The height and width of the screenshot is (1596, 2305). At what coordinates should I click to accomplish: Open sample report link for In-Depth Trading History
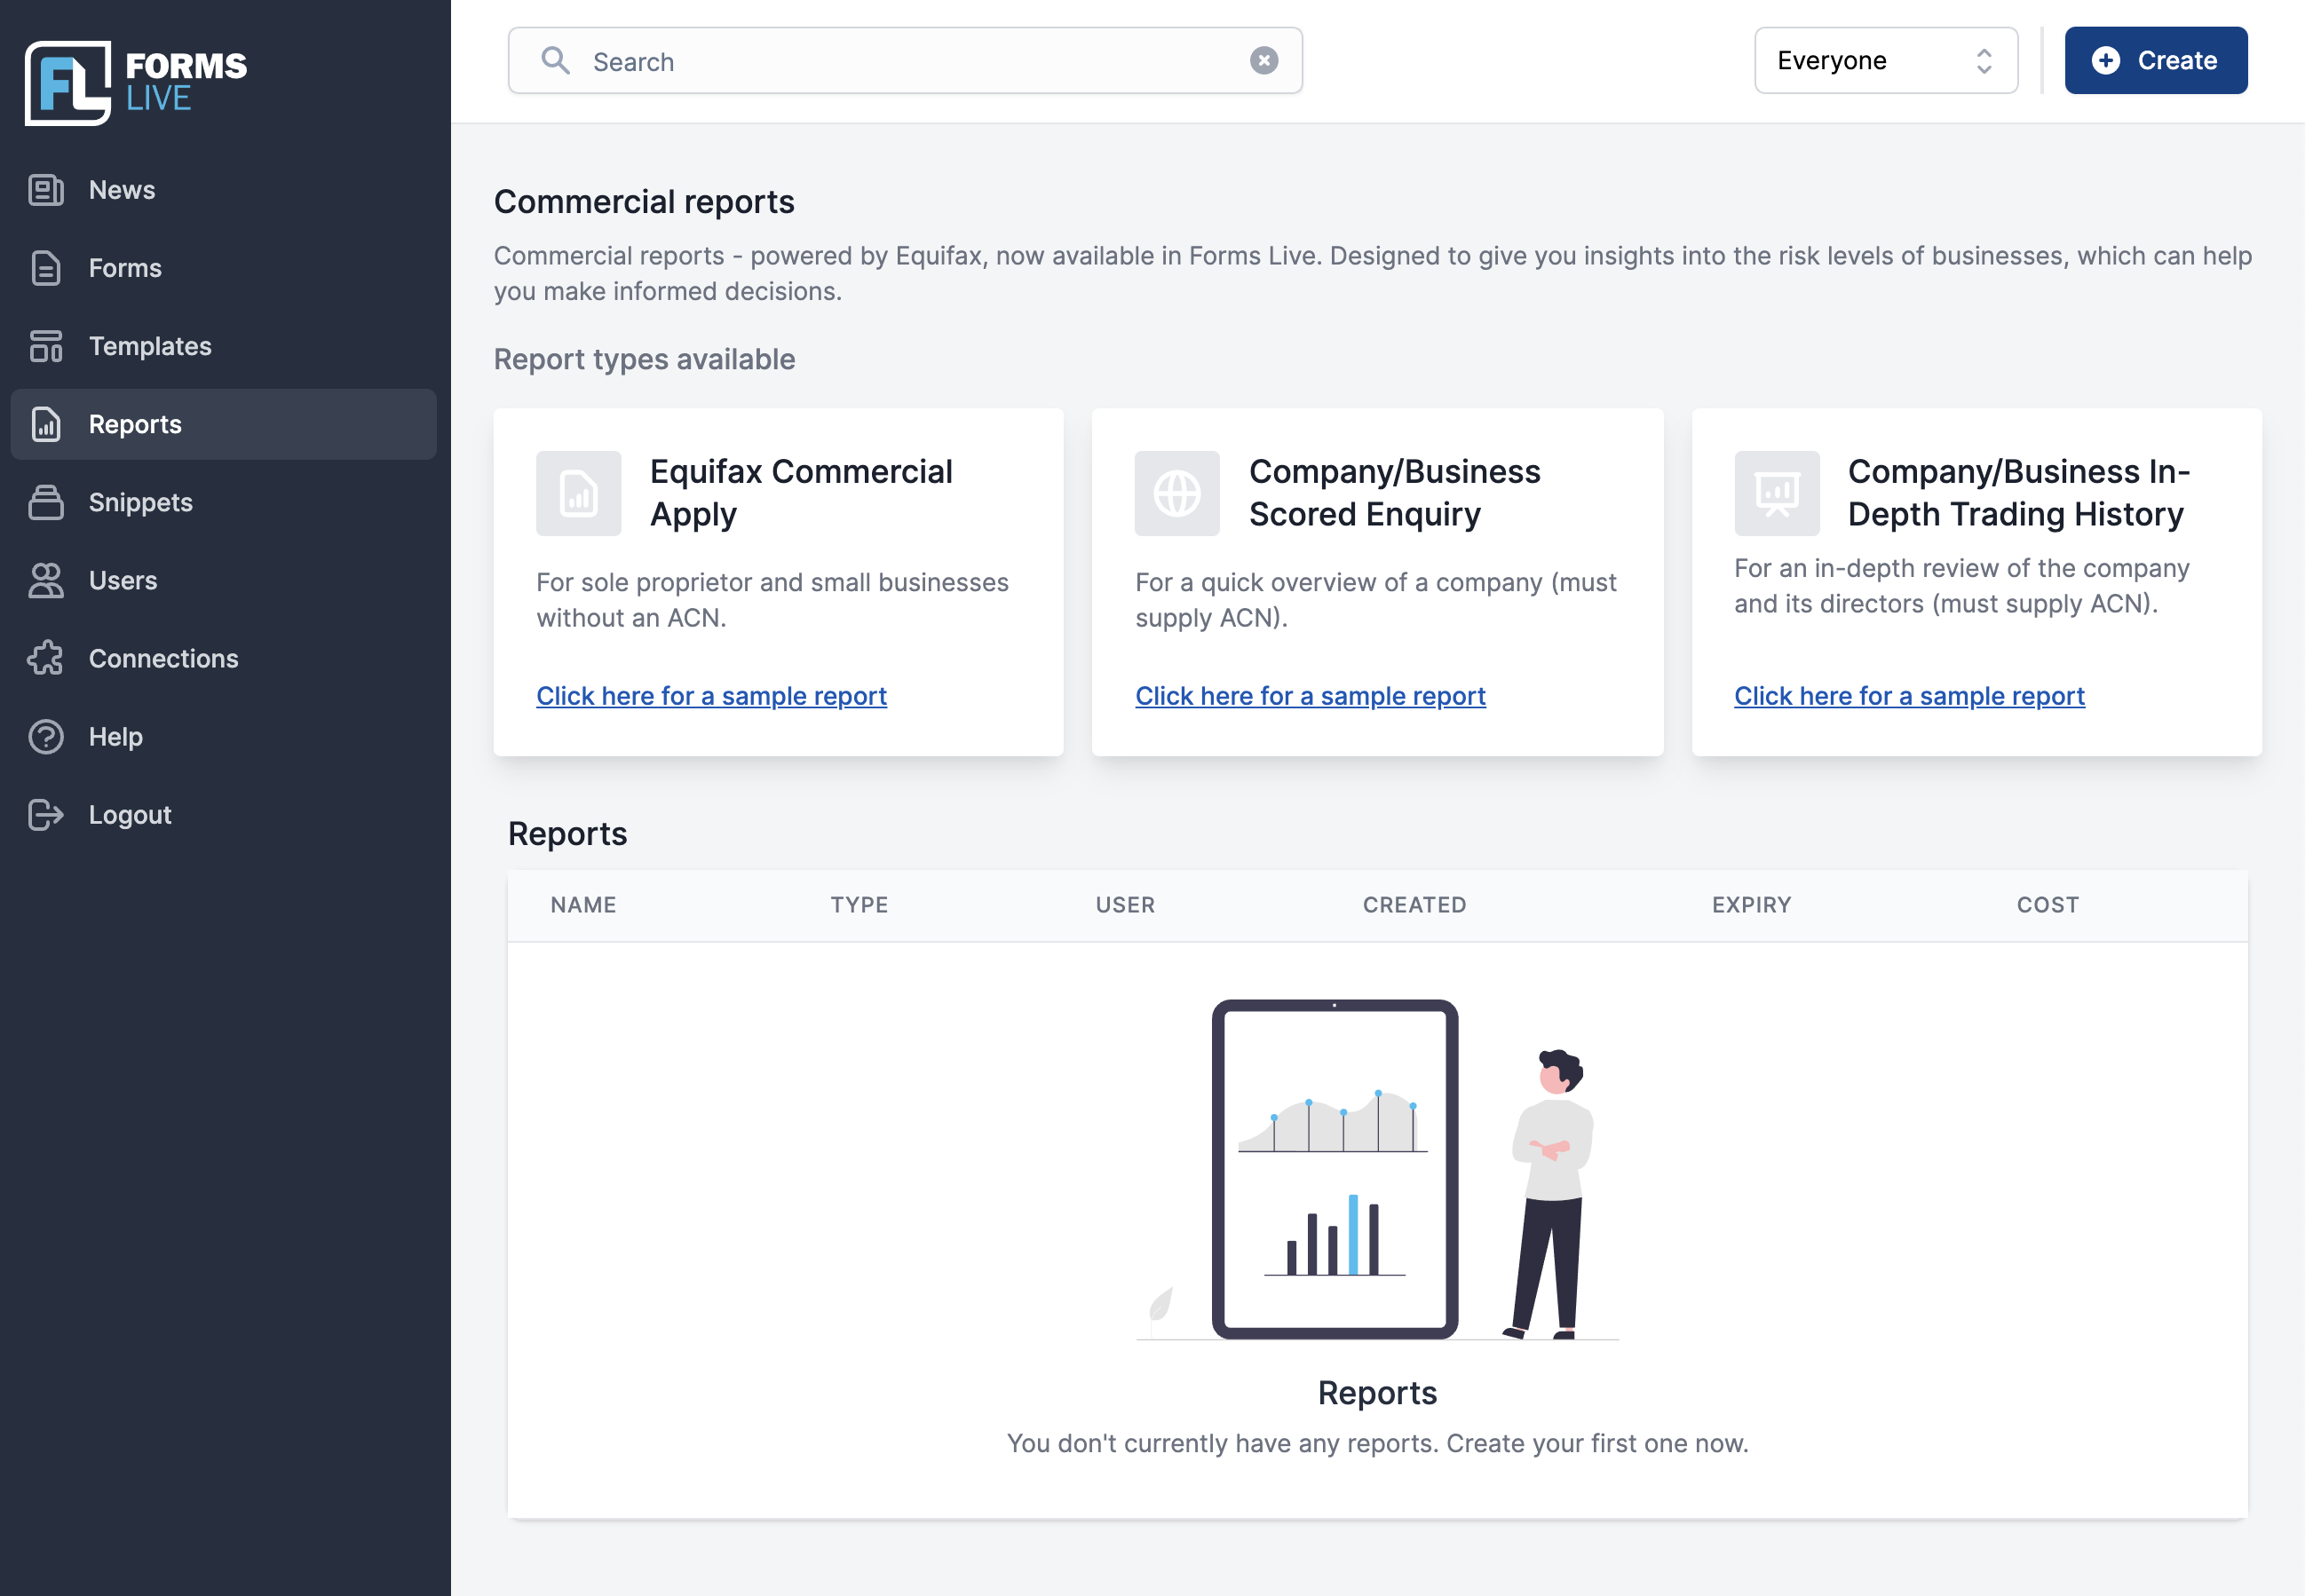tap(1909, 696)
